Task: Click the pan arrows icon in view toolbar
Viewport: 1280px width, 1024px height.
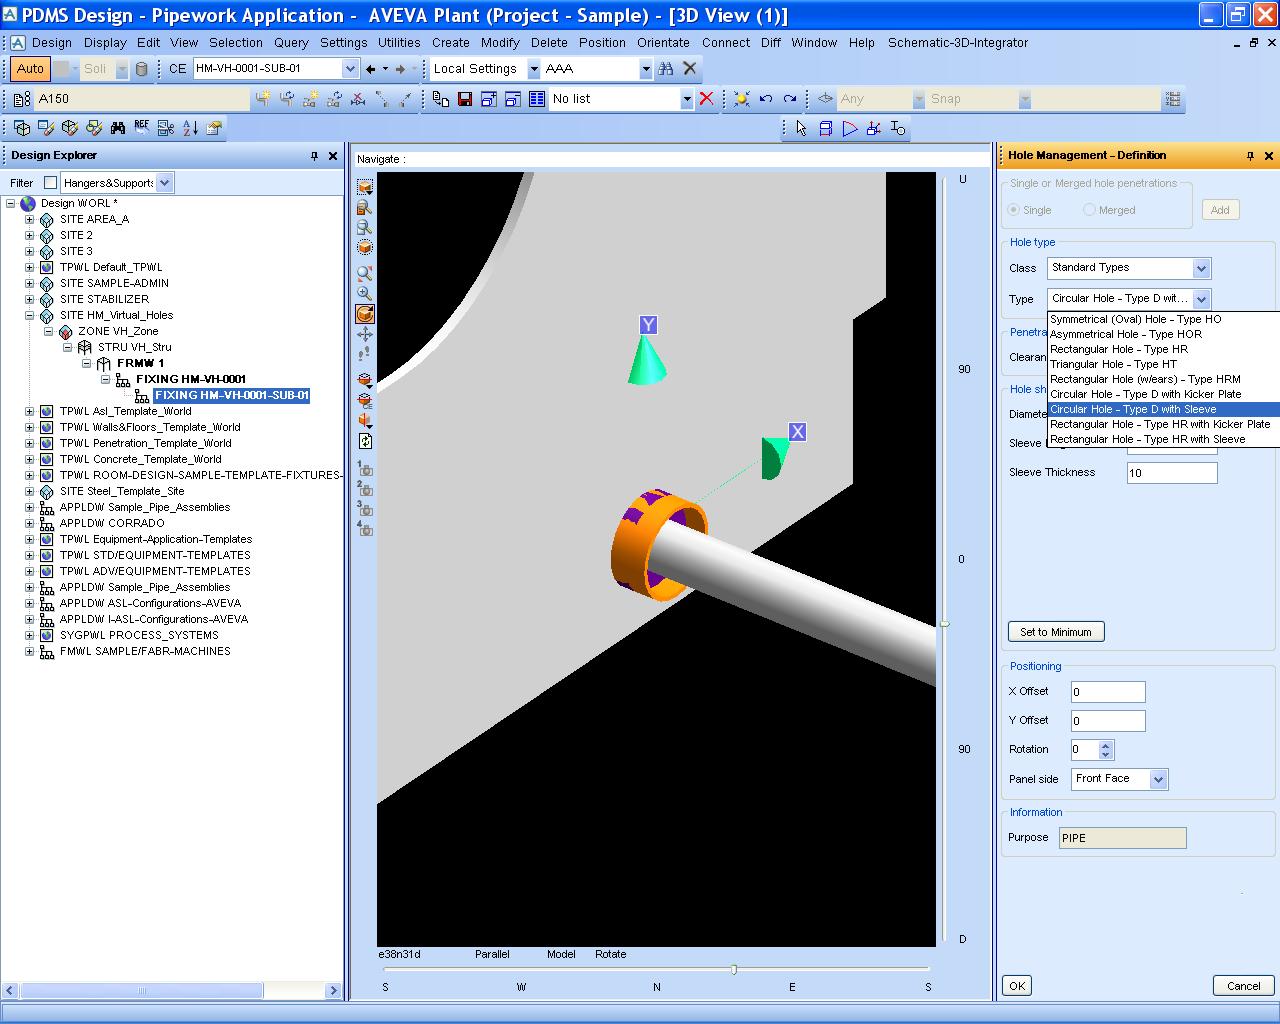Action: (365, 334)
